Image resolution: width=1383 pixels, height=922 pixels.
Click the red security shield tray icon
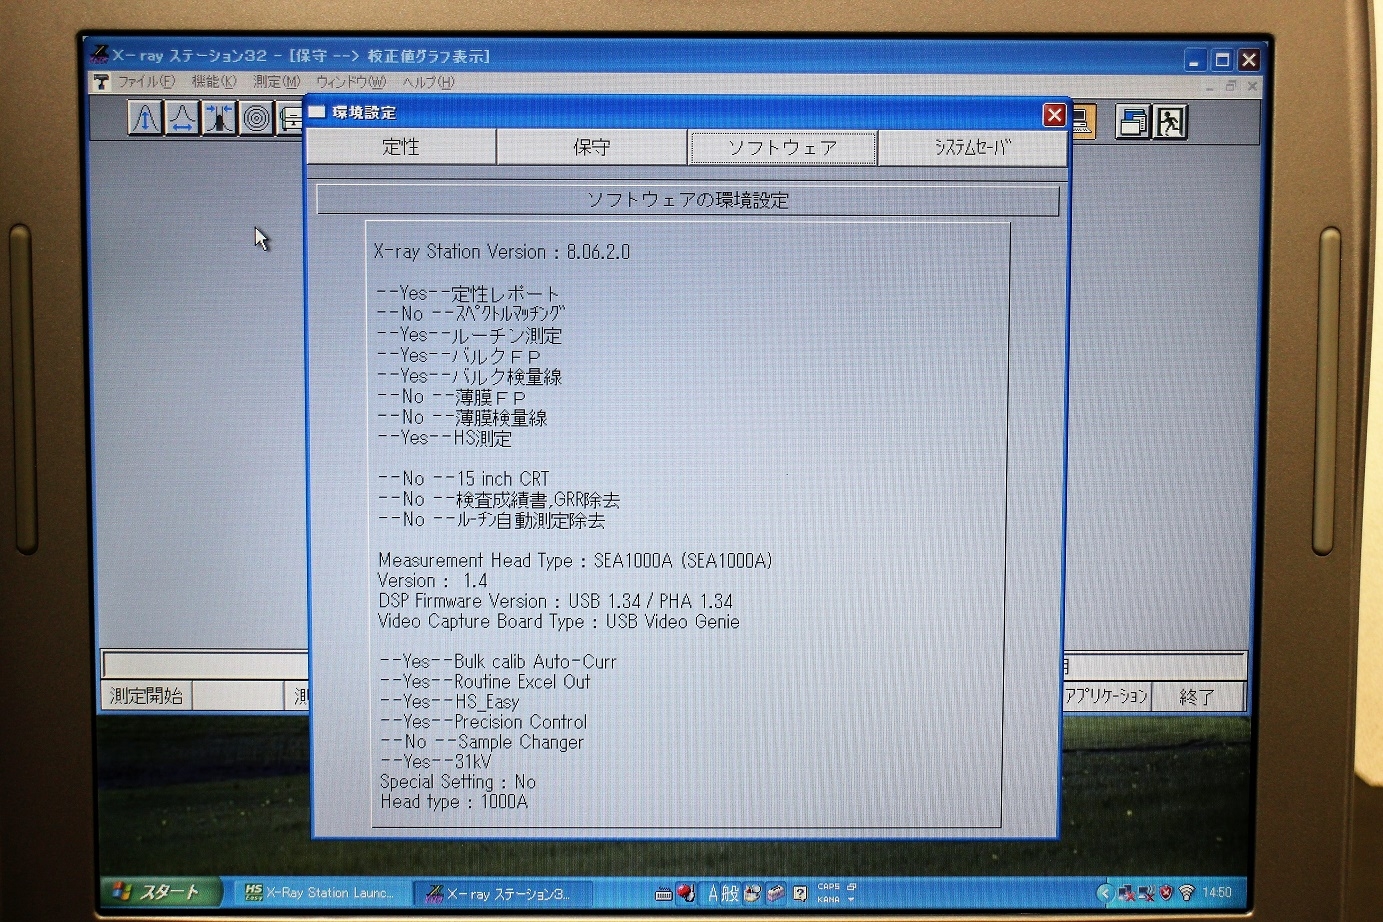pyautogui.click(x=1166, y=892)
